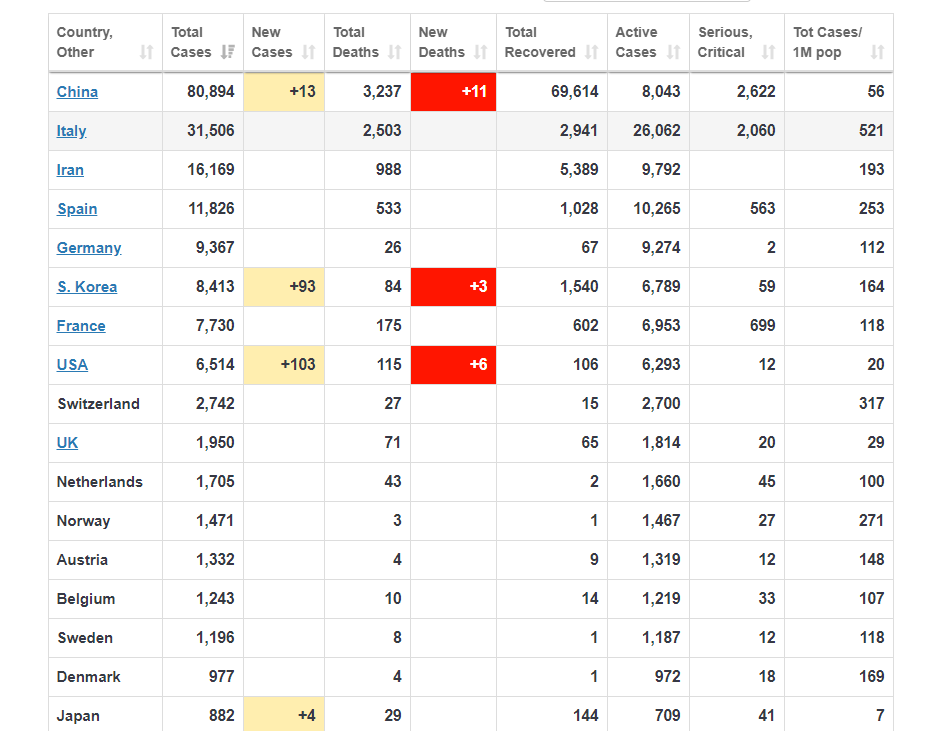This screenshot has height=731, width=927.
Task: Sort by Serious, Critical arrow icon
Action: pos(768,52)
